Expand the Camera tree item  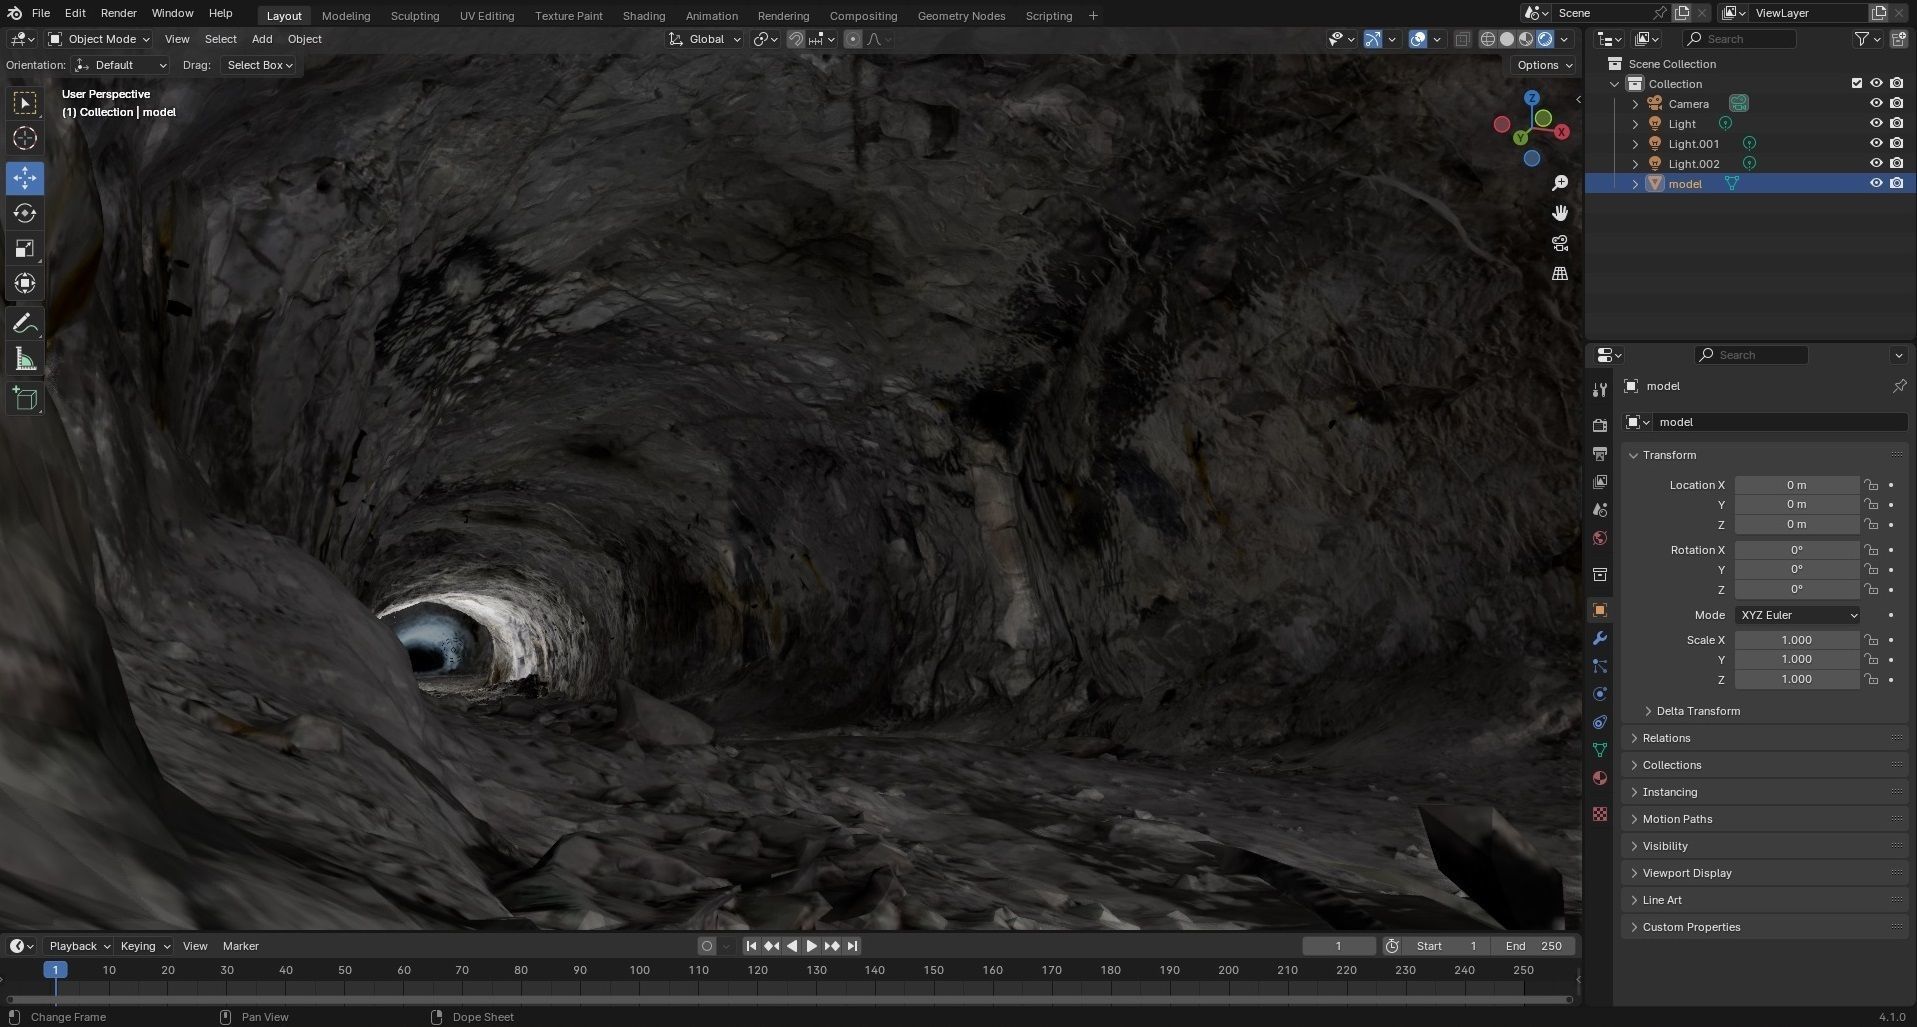coord(1635,104)
